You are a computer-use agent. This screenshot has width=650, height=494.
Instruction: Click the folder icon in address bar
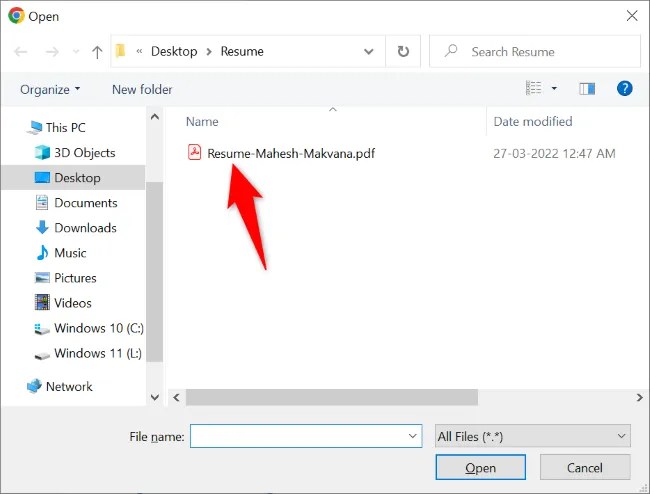[121, 51]
